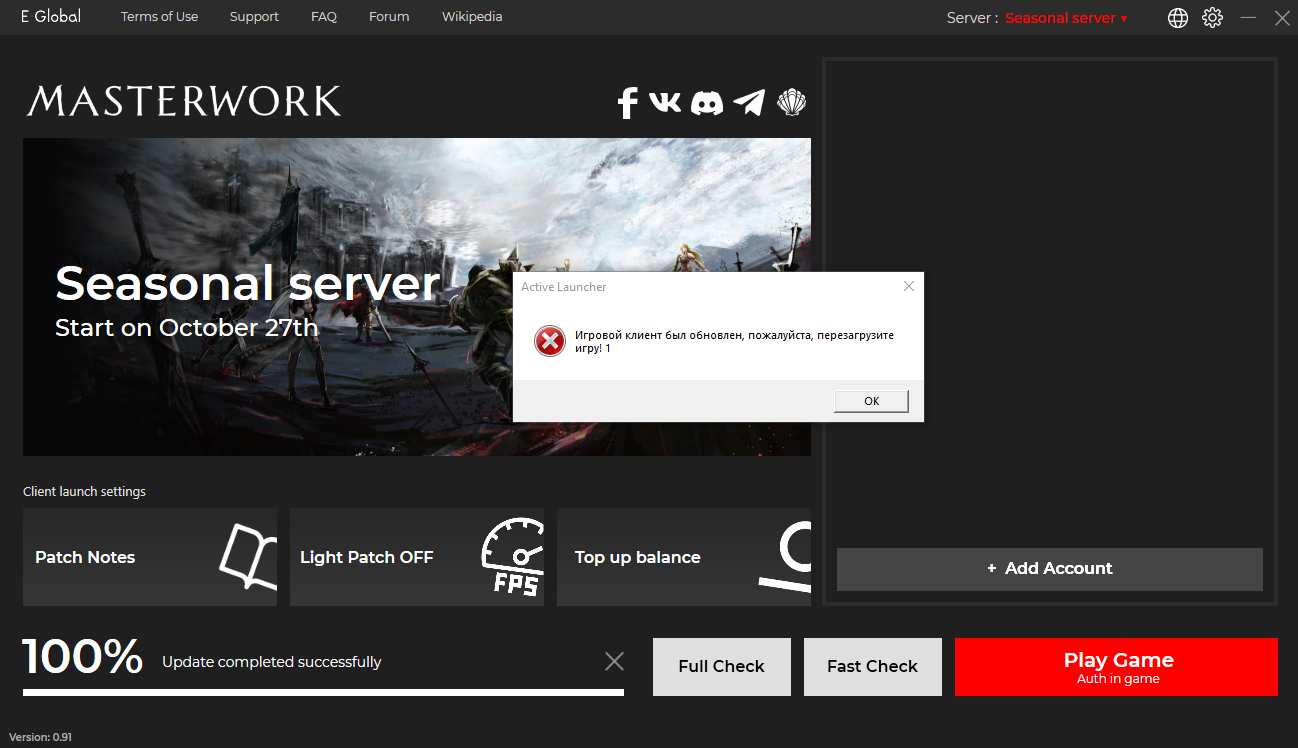Click 'Start on October 27th' banner text
1298x748 pixels.
(186, 327)
